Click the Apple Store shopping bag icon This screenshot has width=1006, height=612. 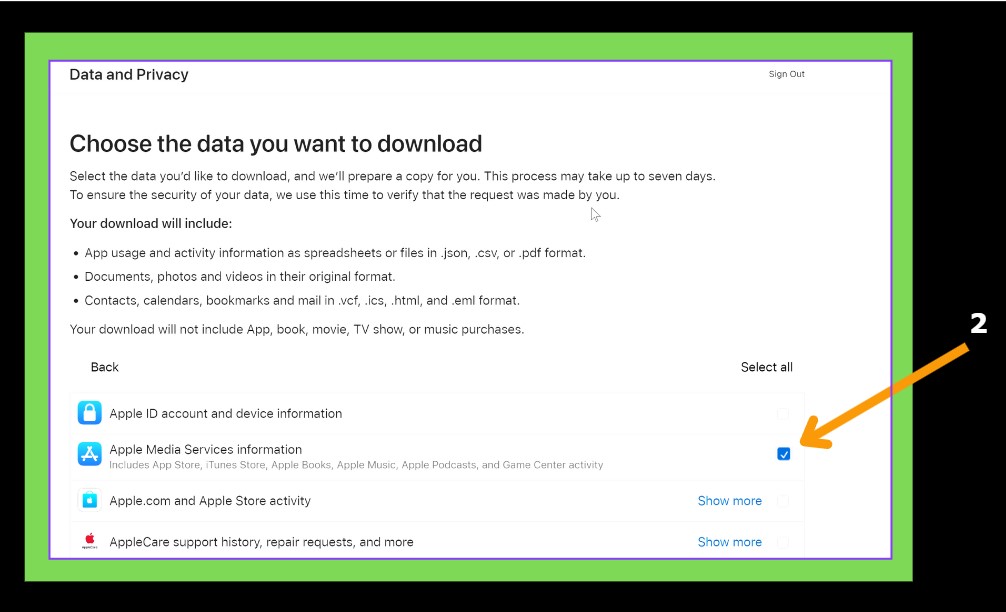pos(90,500)
